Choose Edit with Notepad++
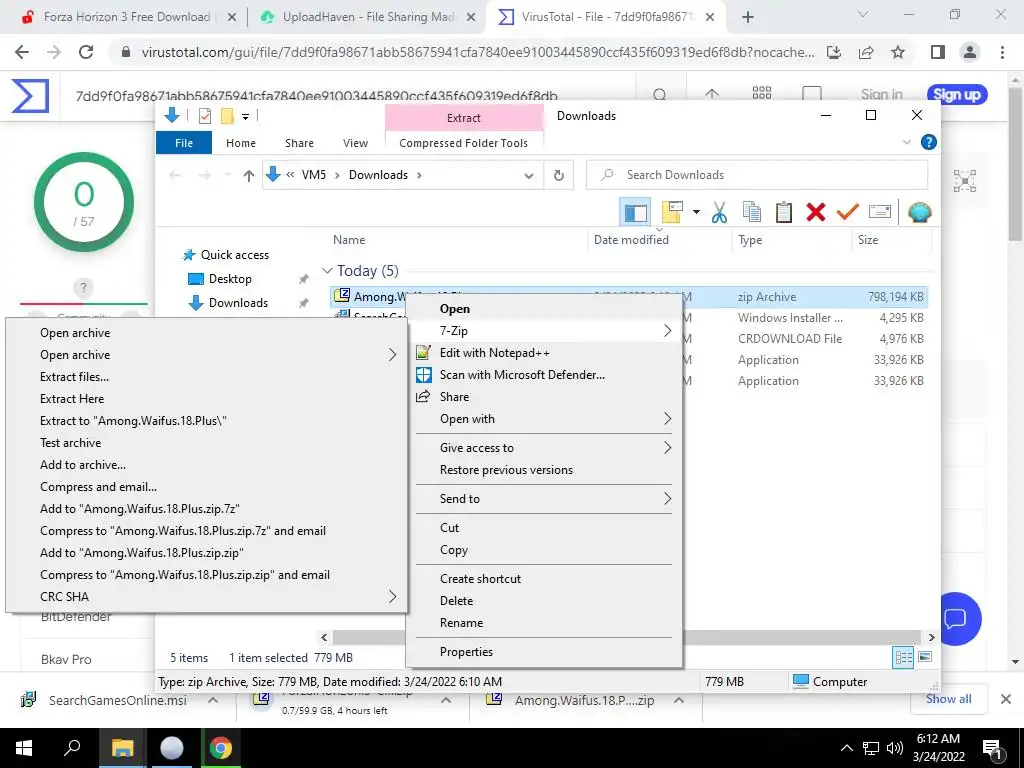The image size is (1024, 768). pos(543,353)
